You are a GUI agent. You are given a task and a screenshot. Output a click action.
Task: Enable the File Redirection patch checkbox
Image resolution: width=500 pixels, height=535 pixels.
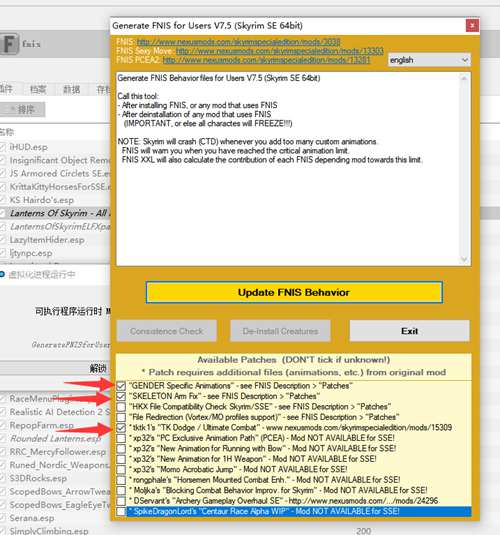121,417
